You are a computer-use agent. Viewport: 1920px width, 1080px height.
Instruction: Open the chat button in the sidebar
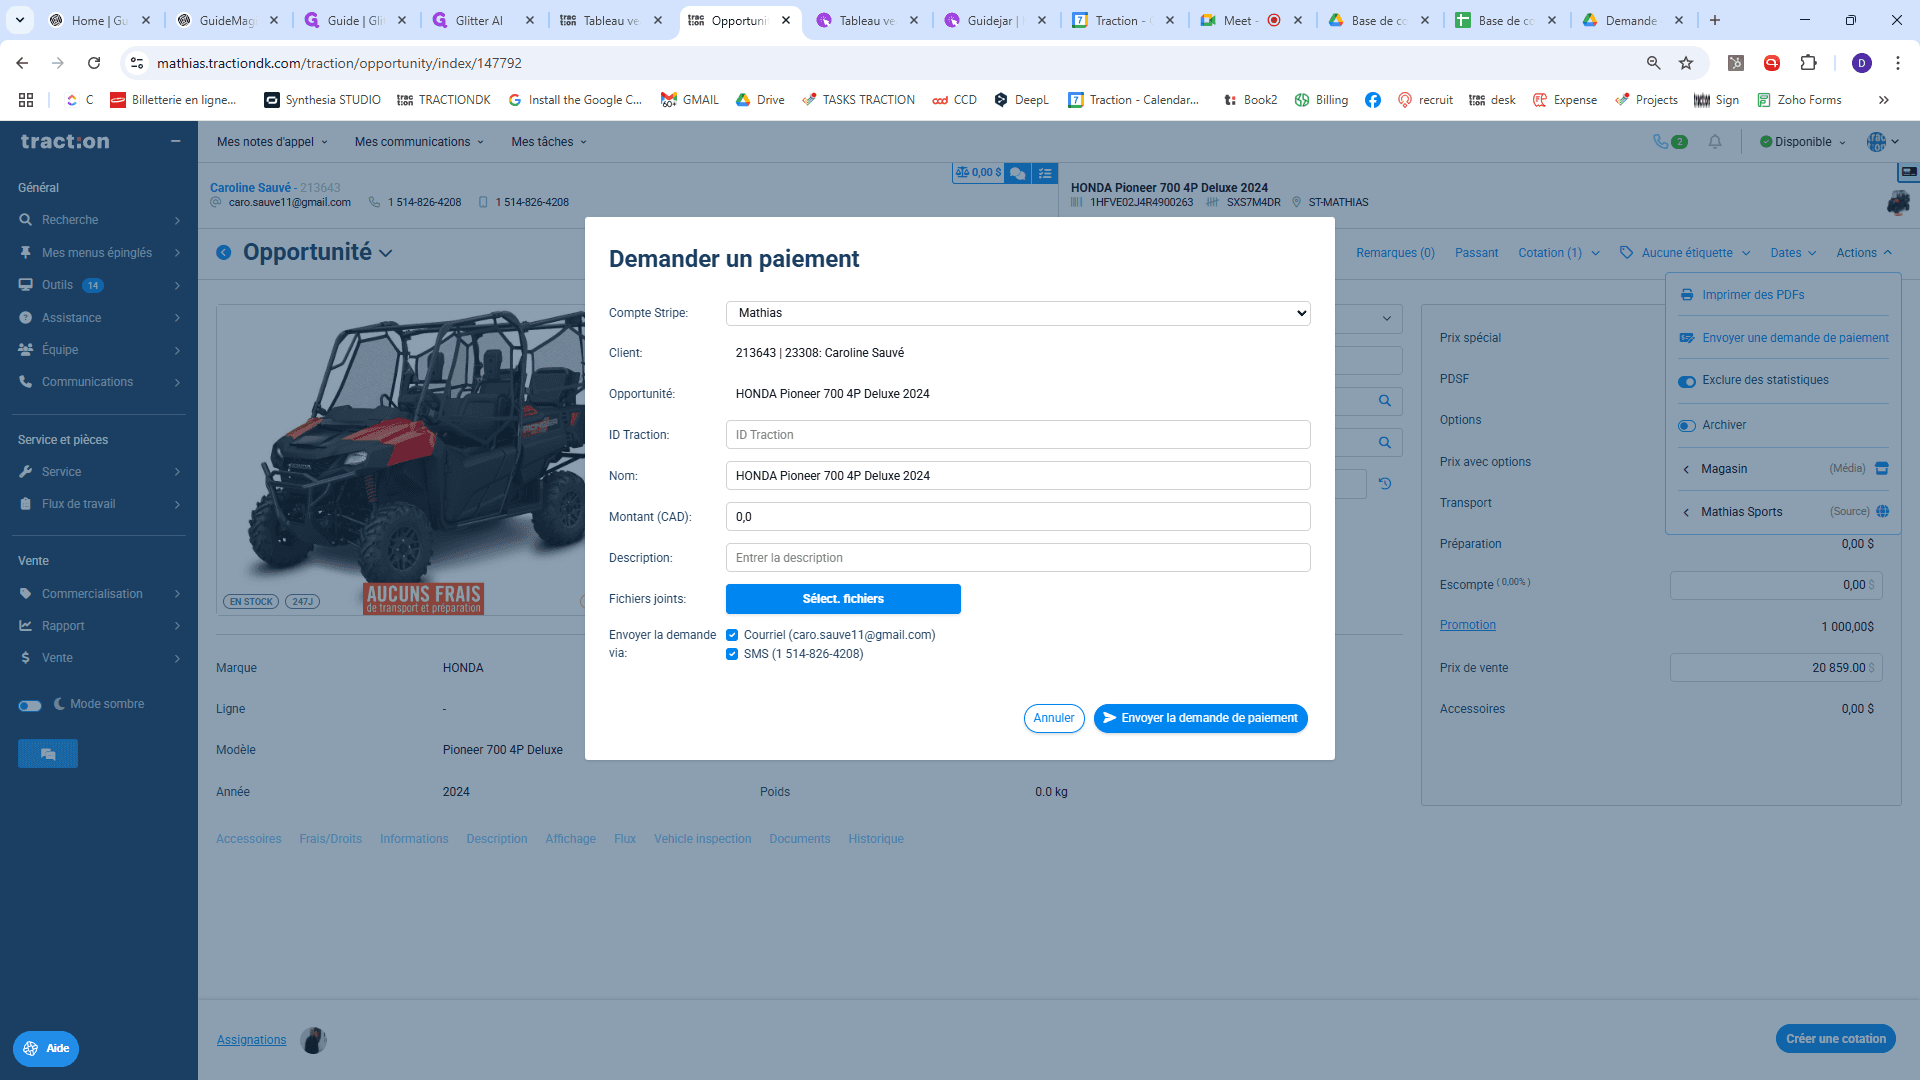pos(48,754)
